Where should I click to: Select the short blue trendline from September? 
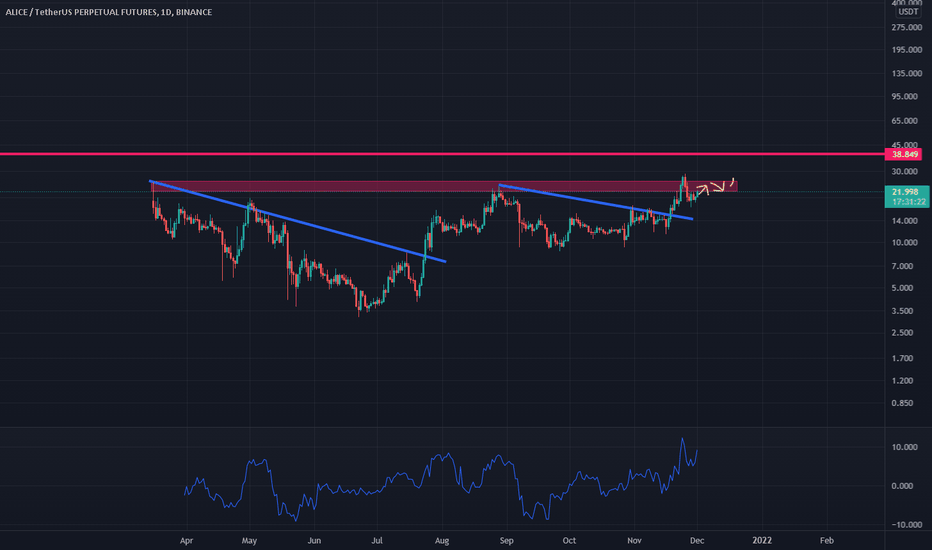(596, 202)
